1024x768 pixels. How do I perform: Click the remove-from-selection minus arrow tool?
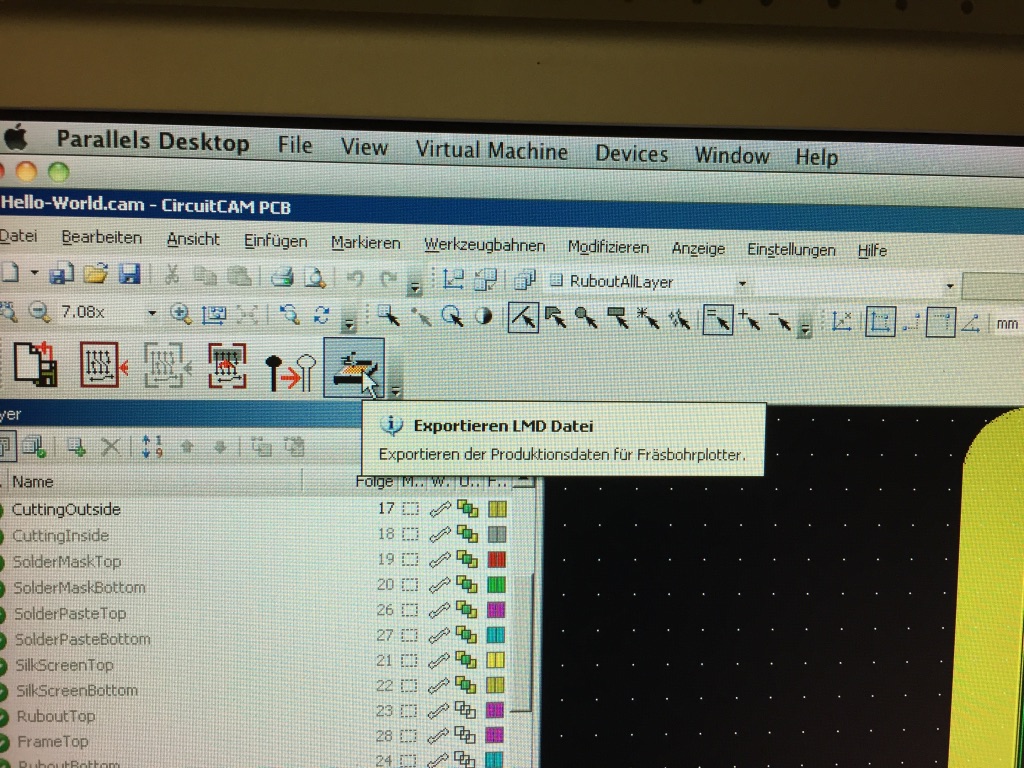point(780,321)
